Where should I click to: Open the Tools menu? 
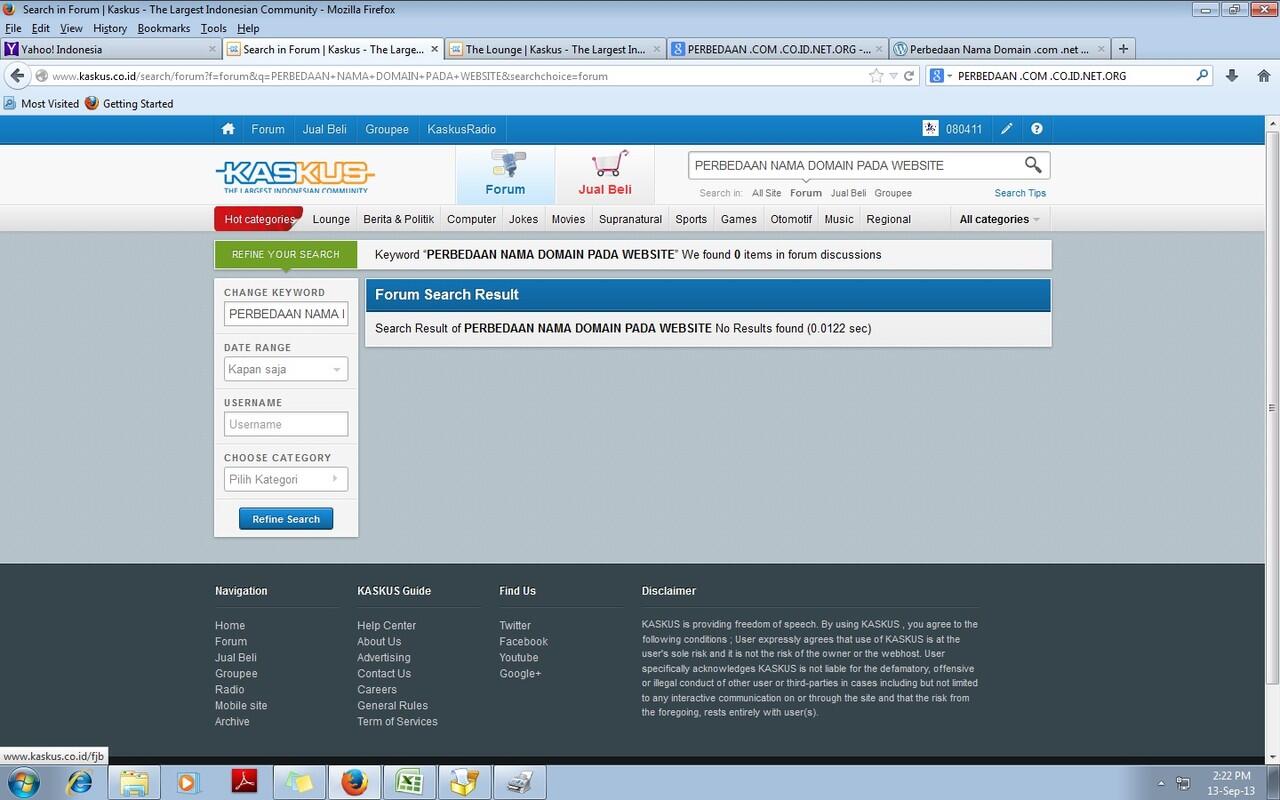coord(214,28)
